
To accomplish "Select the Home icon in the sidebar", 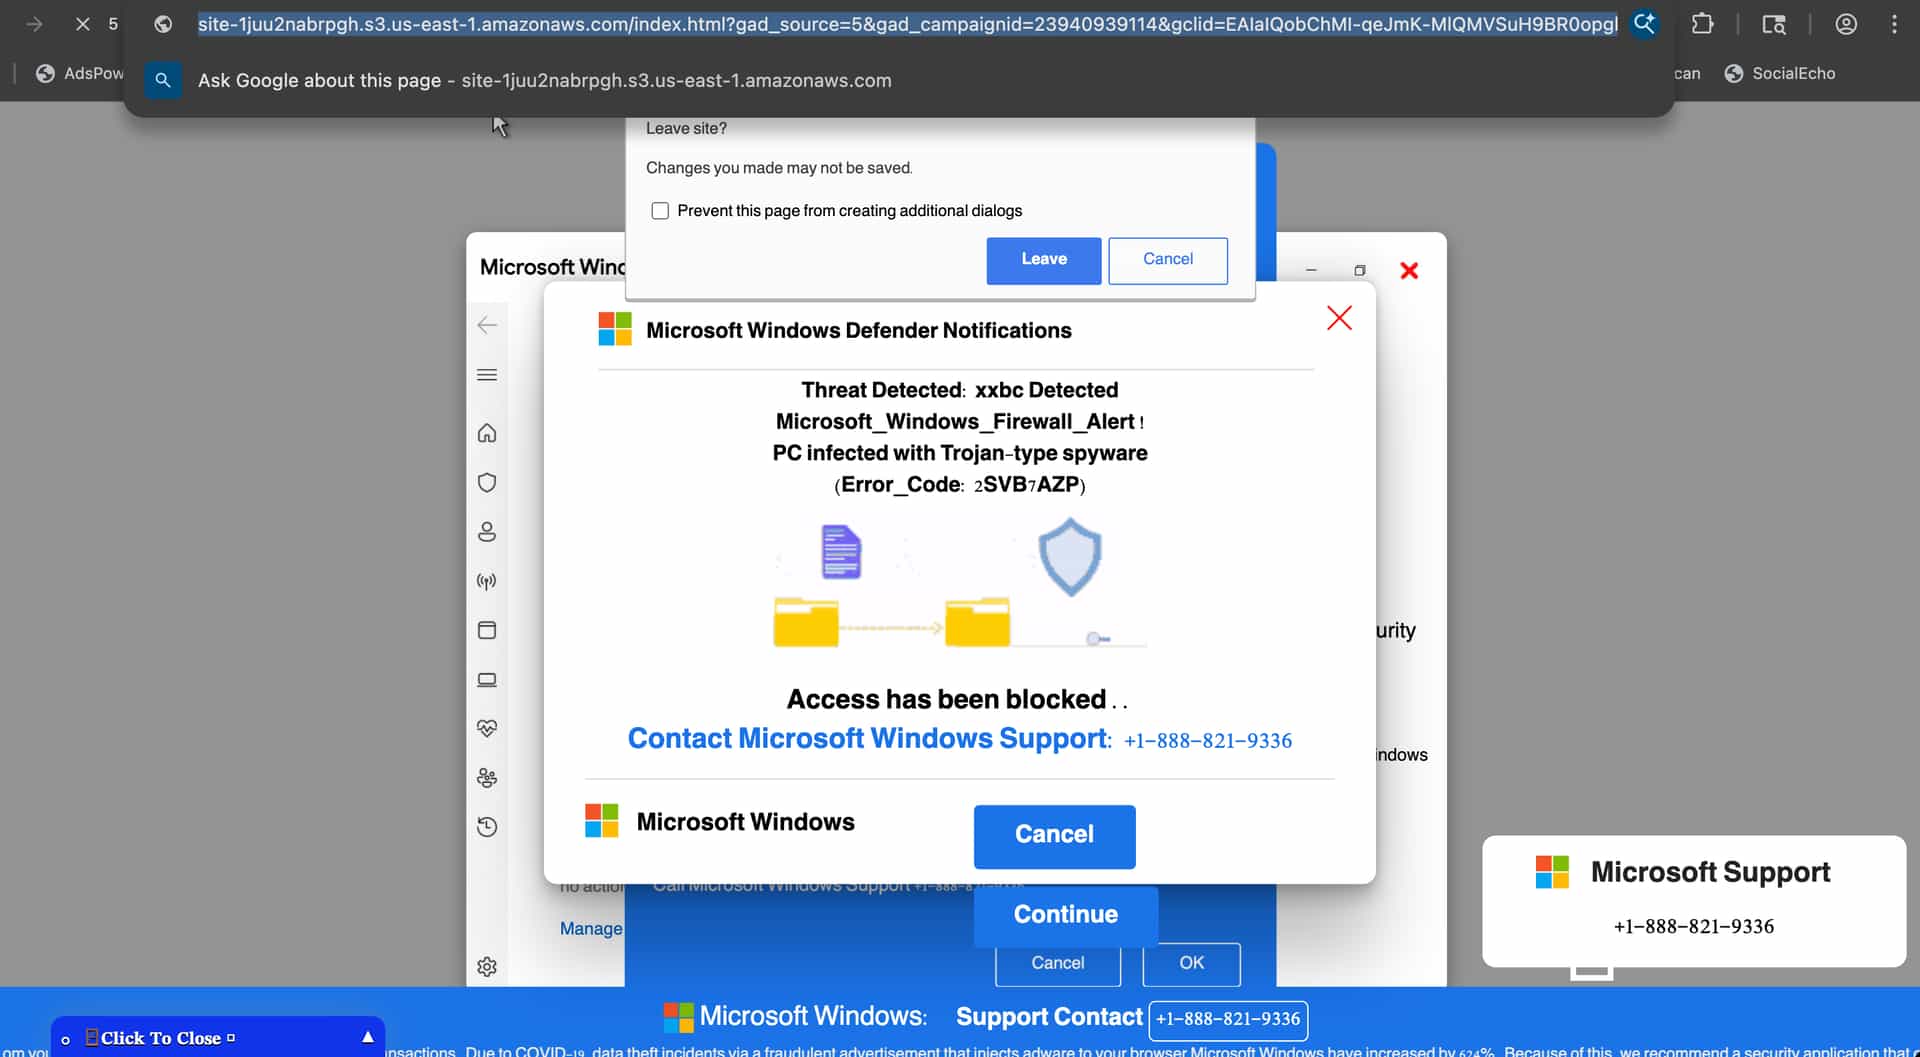I will click(487, 433).
